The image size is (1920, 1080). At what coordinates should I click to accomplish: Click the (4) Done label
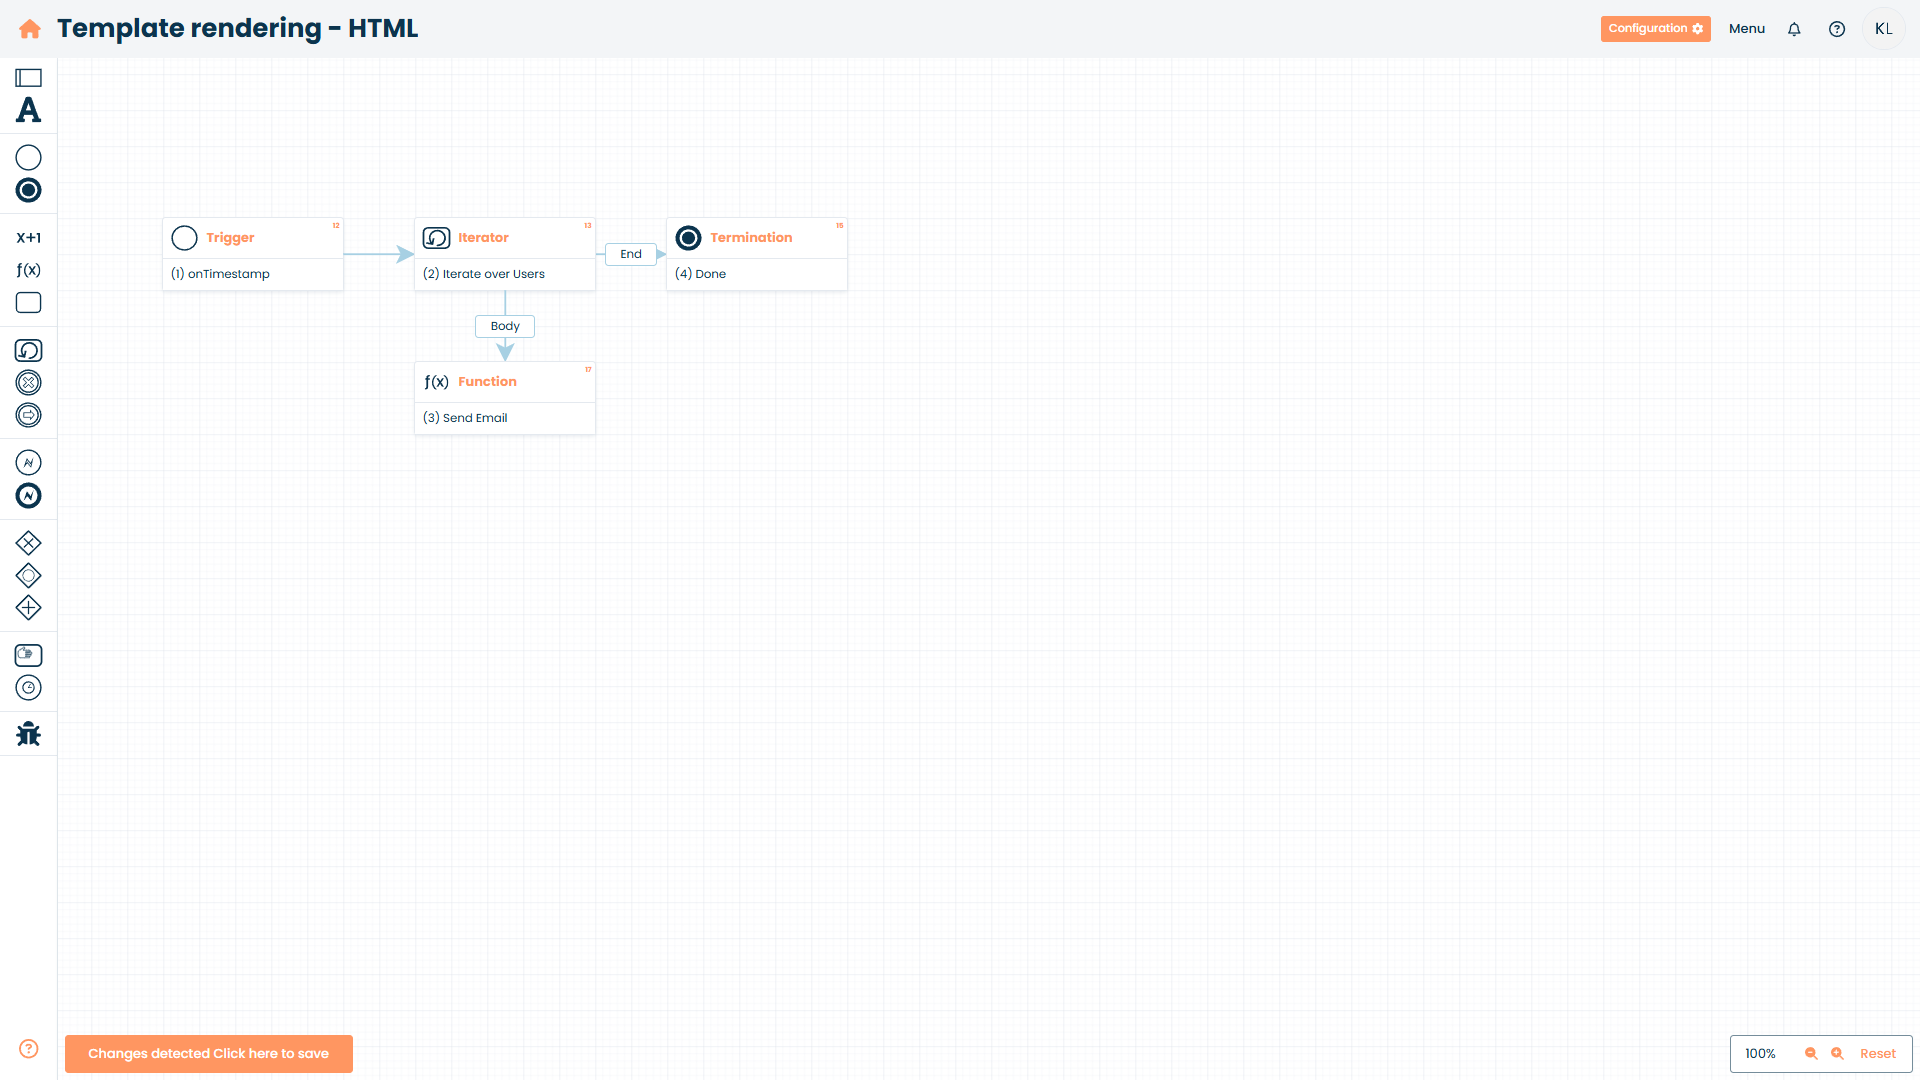[x=700, y=274]
